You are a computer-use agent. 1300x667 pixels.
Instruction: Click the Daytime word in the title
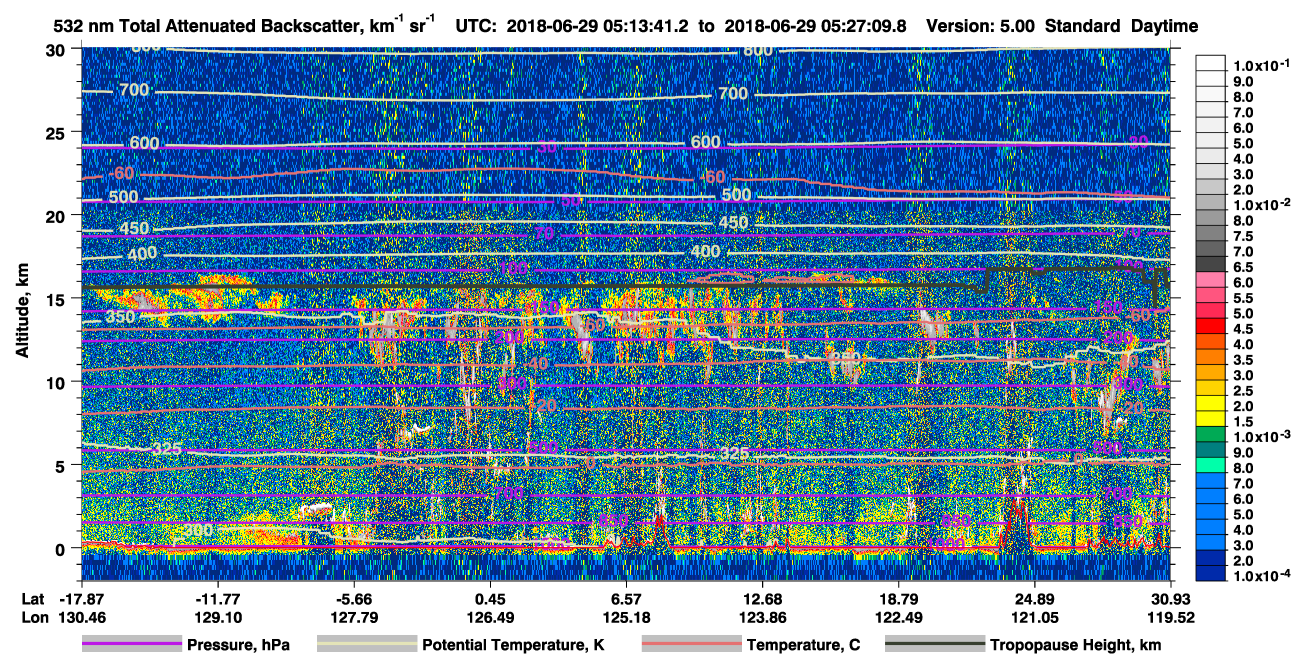point(1165,26)
